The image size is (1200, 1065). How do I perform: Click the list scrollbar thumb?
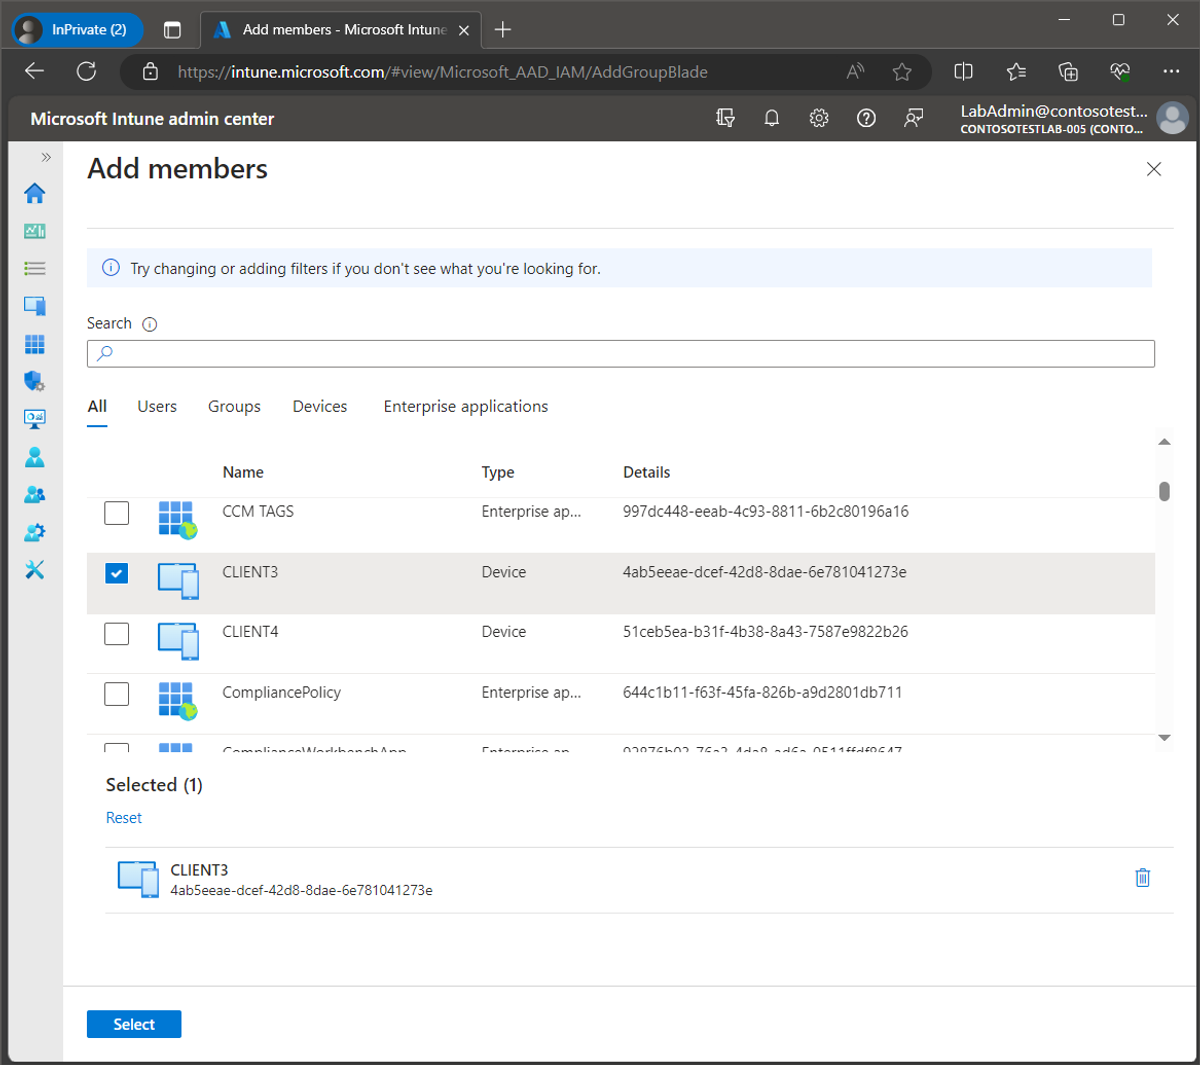[x=1164, y=491]
